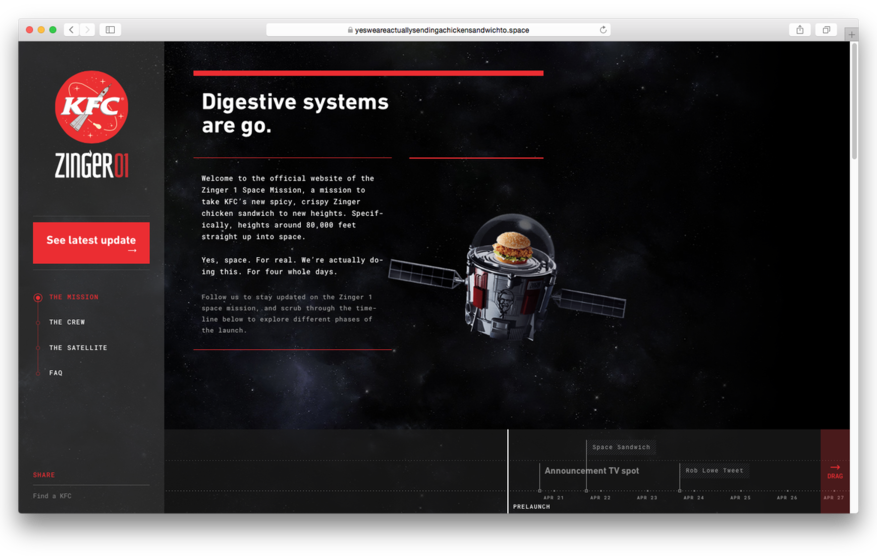Reload page using refresh icon in address bar
Screen dimensions: 877x560
pos(603,30)
